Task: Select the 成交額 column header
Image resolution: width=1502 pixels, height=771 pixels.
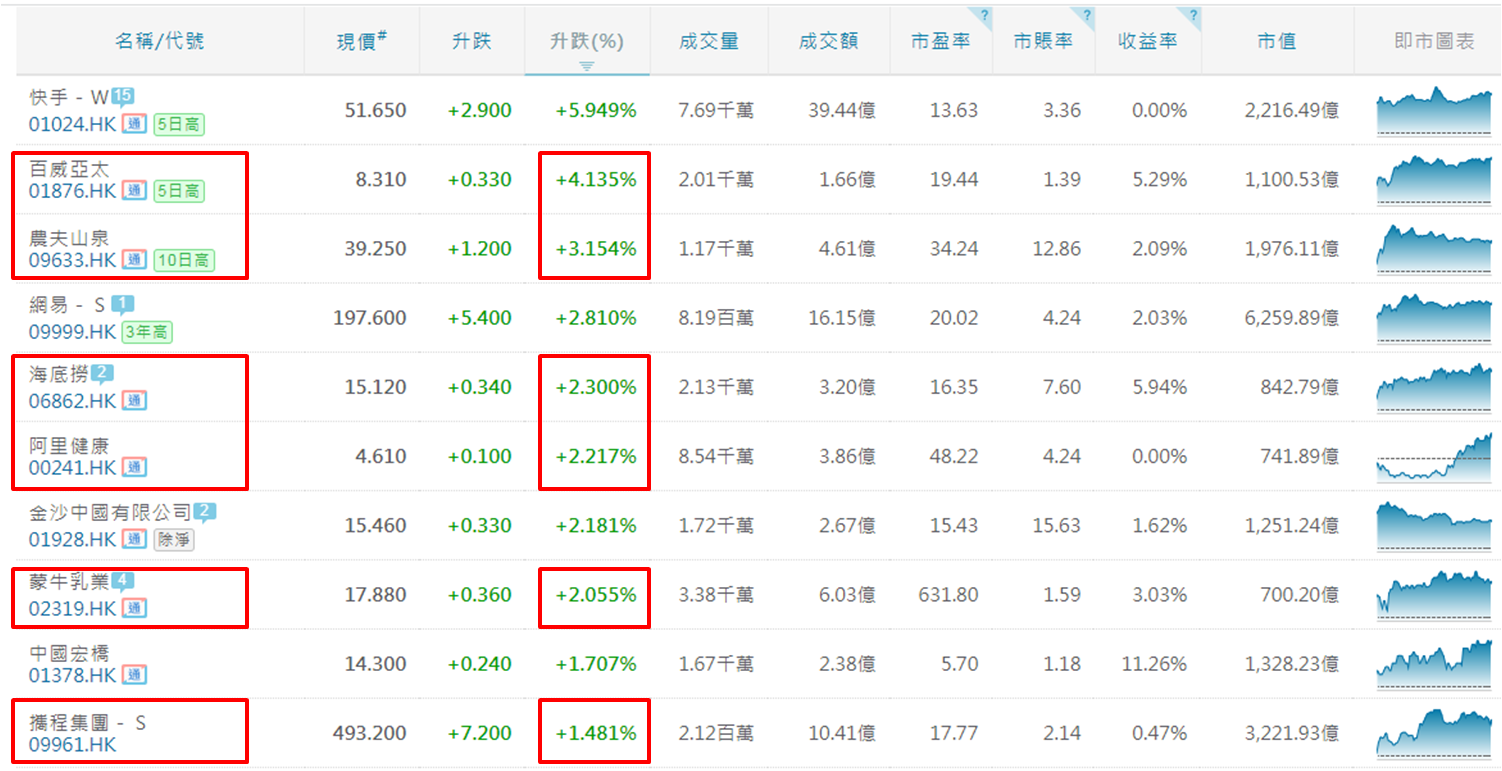Action: 828,41
